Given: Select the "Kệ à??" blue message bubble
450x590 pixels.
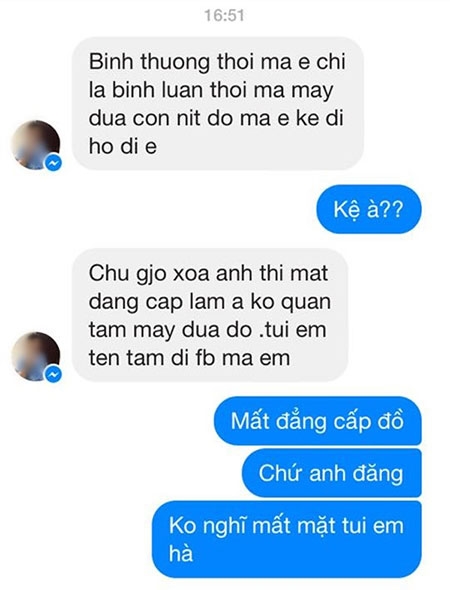Looking at the screenshot, I should [369, 209].
